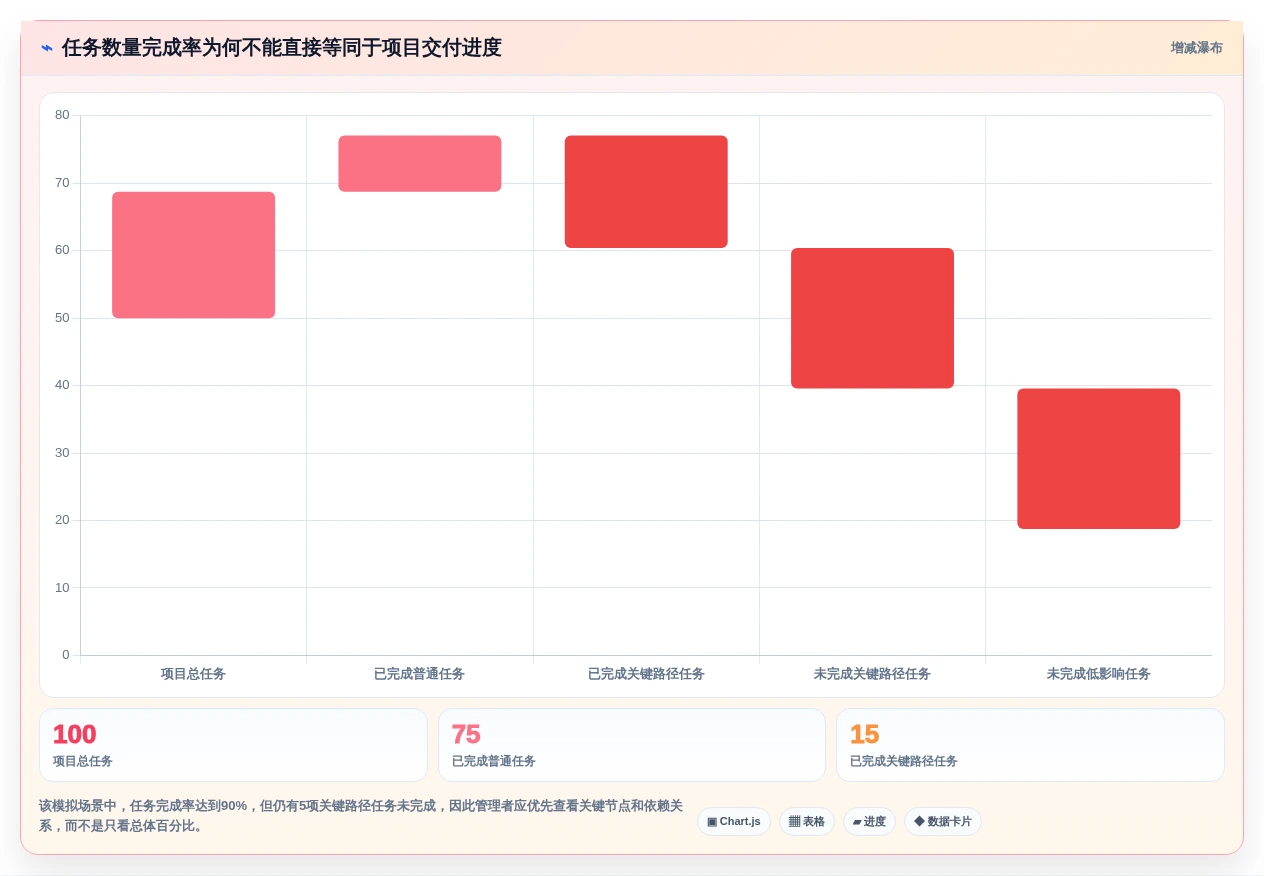The width and height of the screenshot is (1264, 876).
Task: Click x-axis label 未完成关键路径任务
Action: click(872, 674)
